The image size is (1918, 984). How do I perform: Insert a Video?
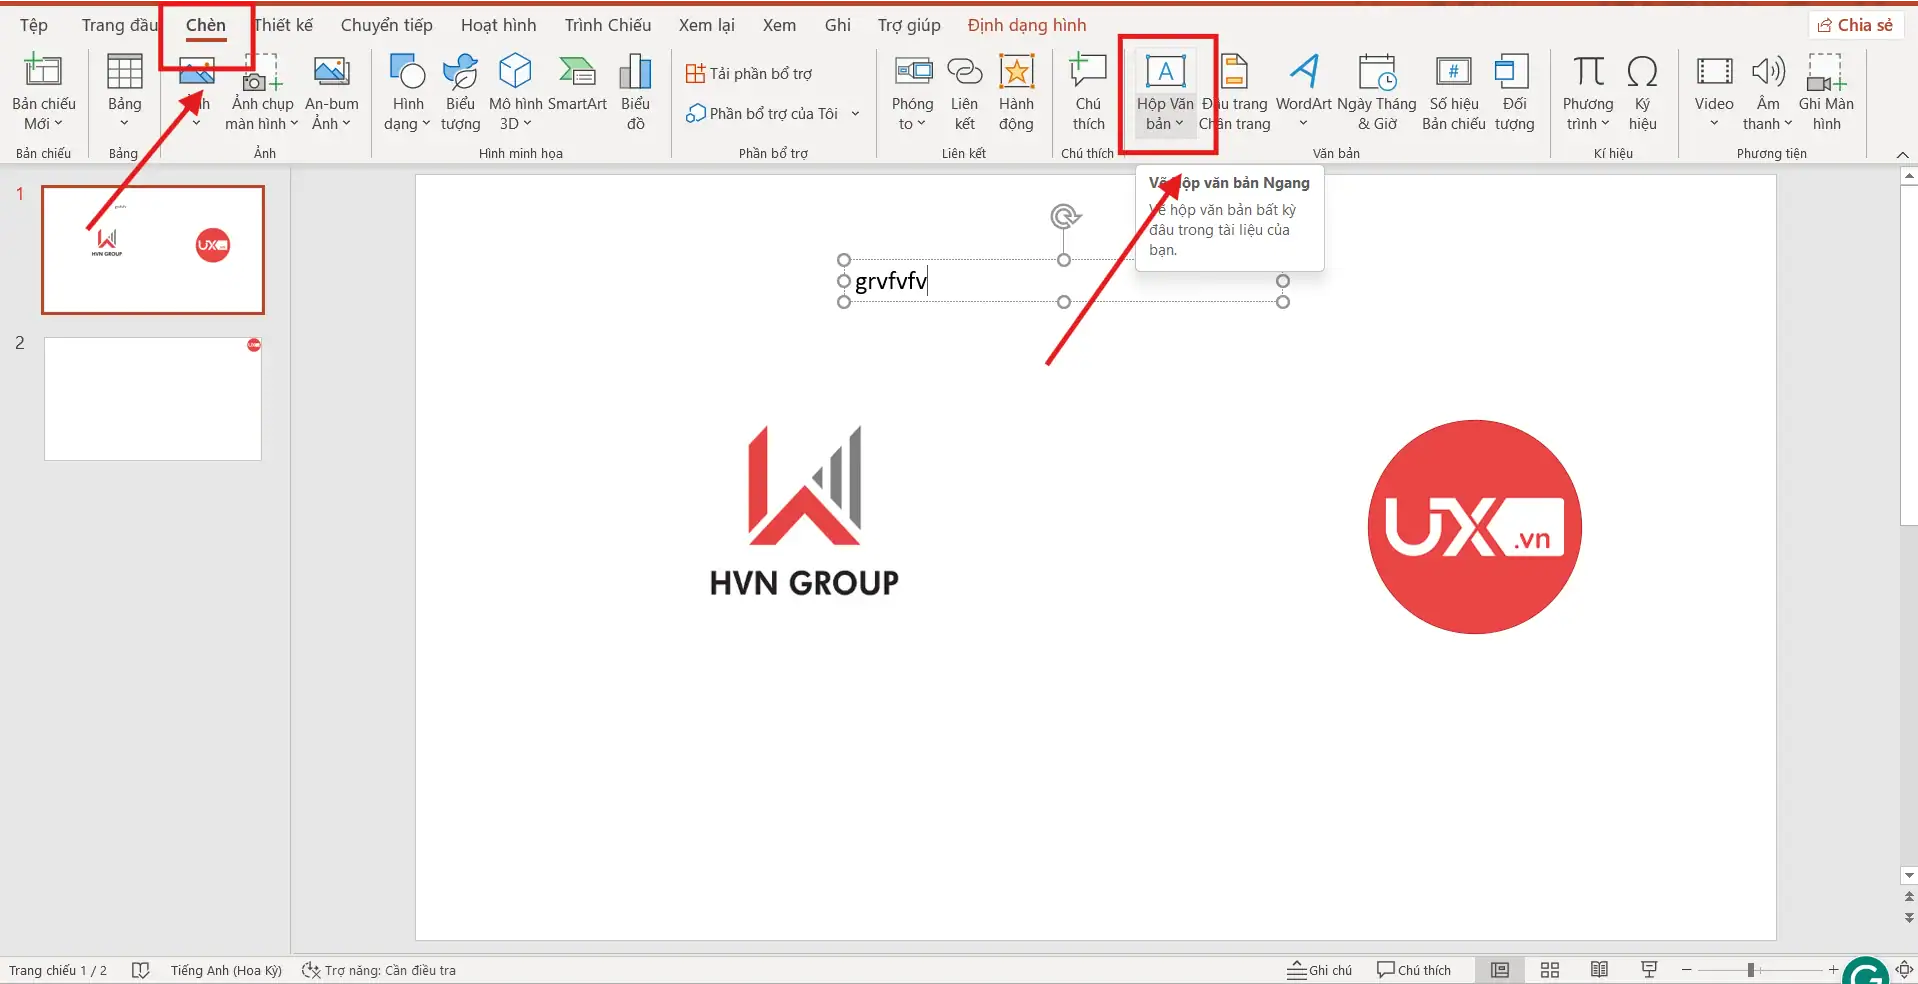click(x=1714, y=90)
